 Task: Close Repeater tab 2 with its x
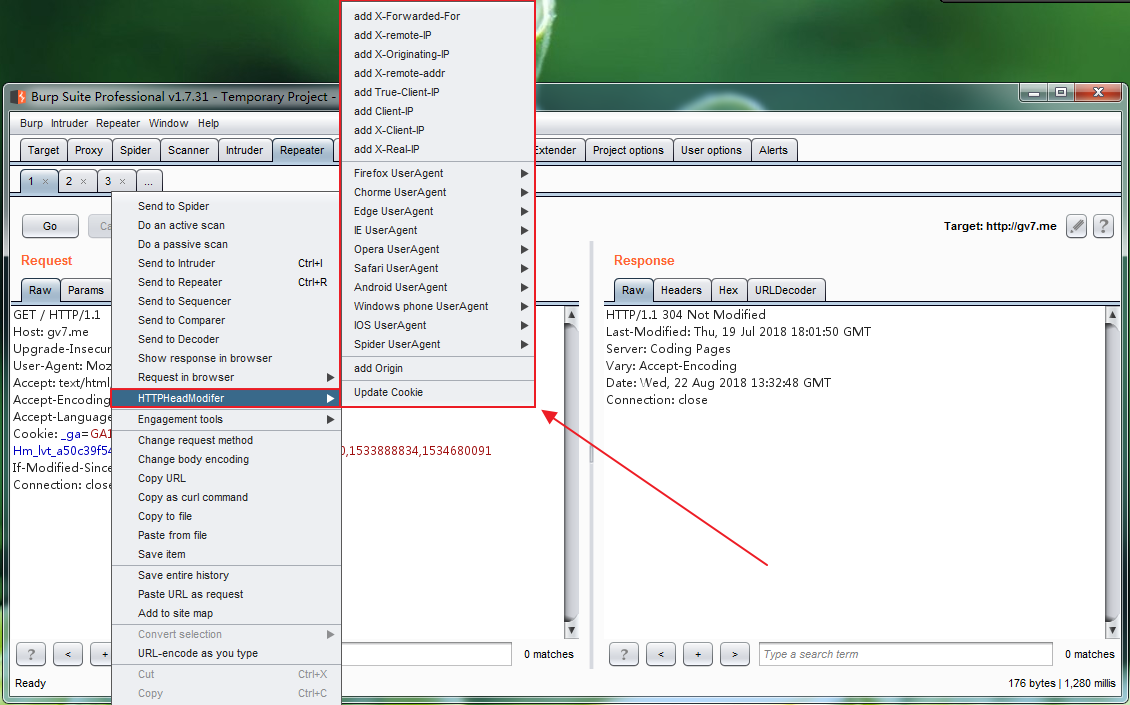84,182
